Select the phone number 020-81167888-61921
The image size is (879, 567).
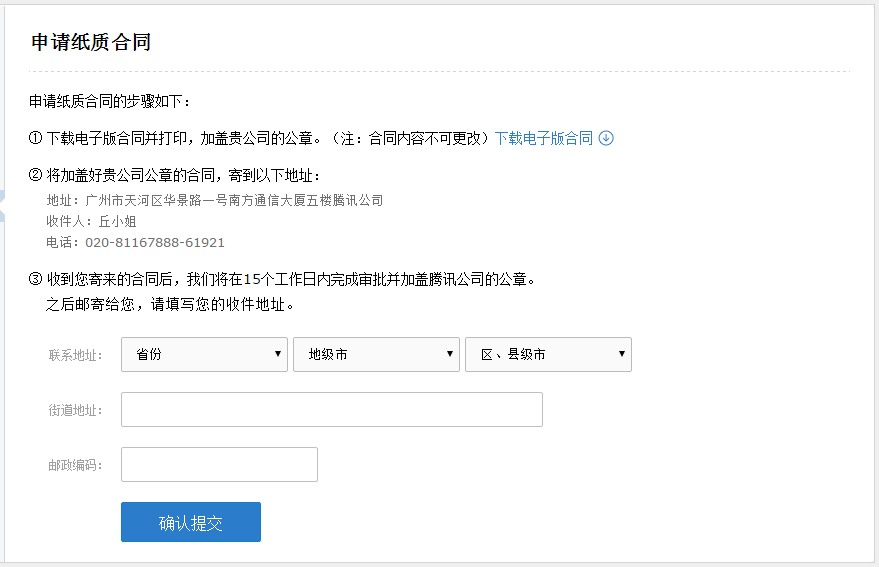point(155,242)
